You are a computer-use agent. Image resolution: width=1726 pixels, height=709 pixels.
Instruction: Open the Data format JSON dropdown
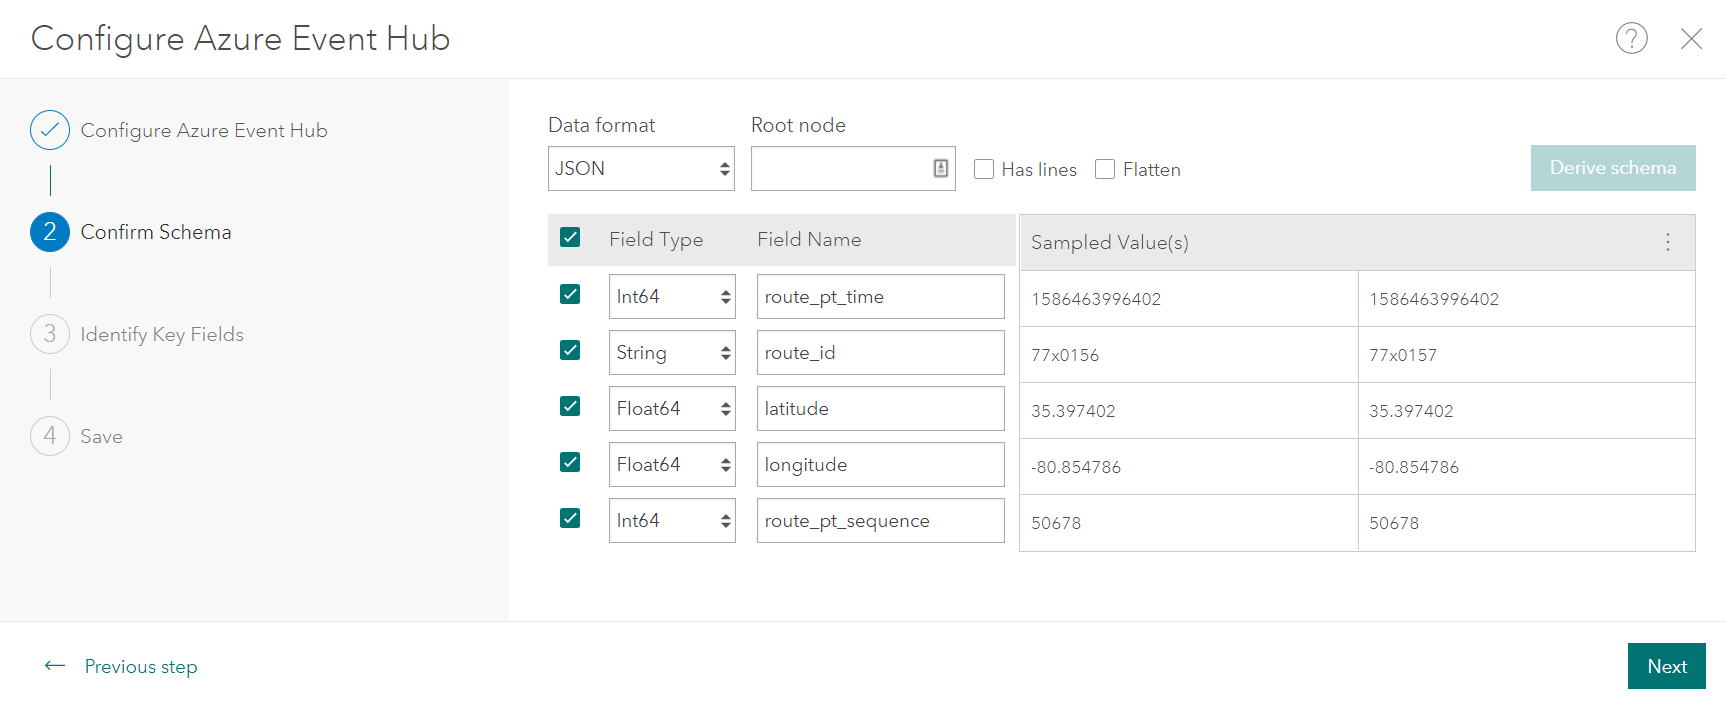641,169
